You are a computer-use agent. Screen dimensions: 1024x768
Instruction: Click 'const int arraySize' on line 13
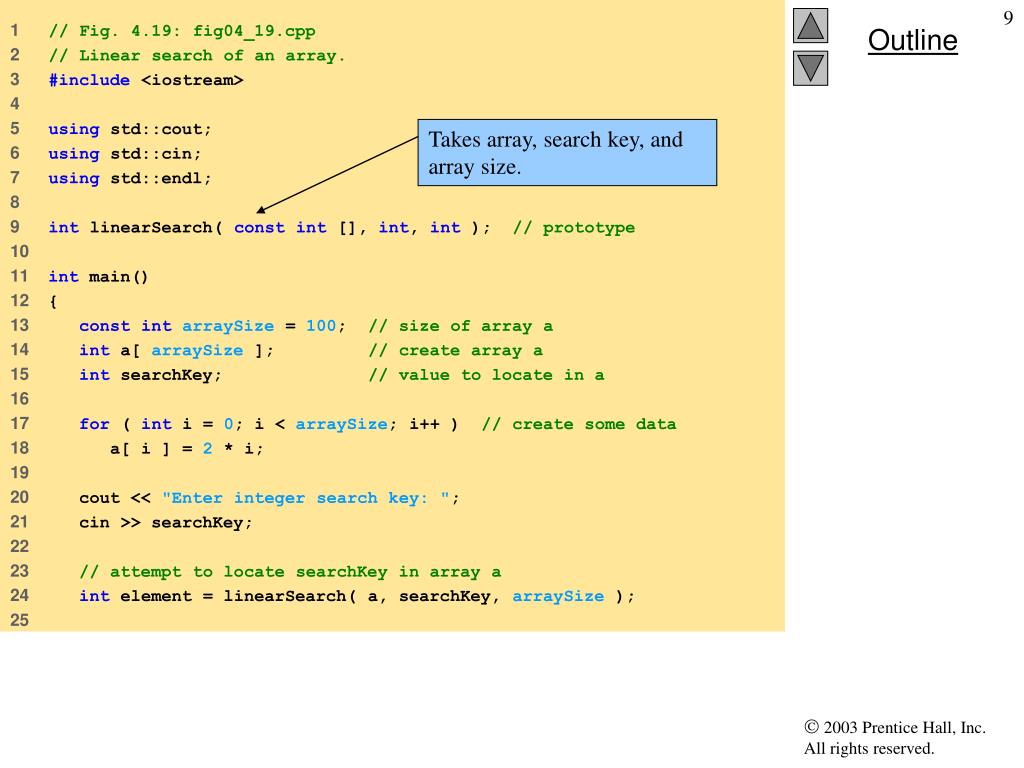176,326
